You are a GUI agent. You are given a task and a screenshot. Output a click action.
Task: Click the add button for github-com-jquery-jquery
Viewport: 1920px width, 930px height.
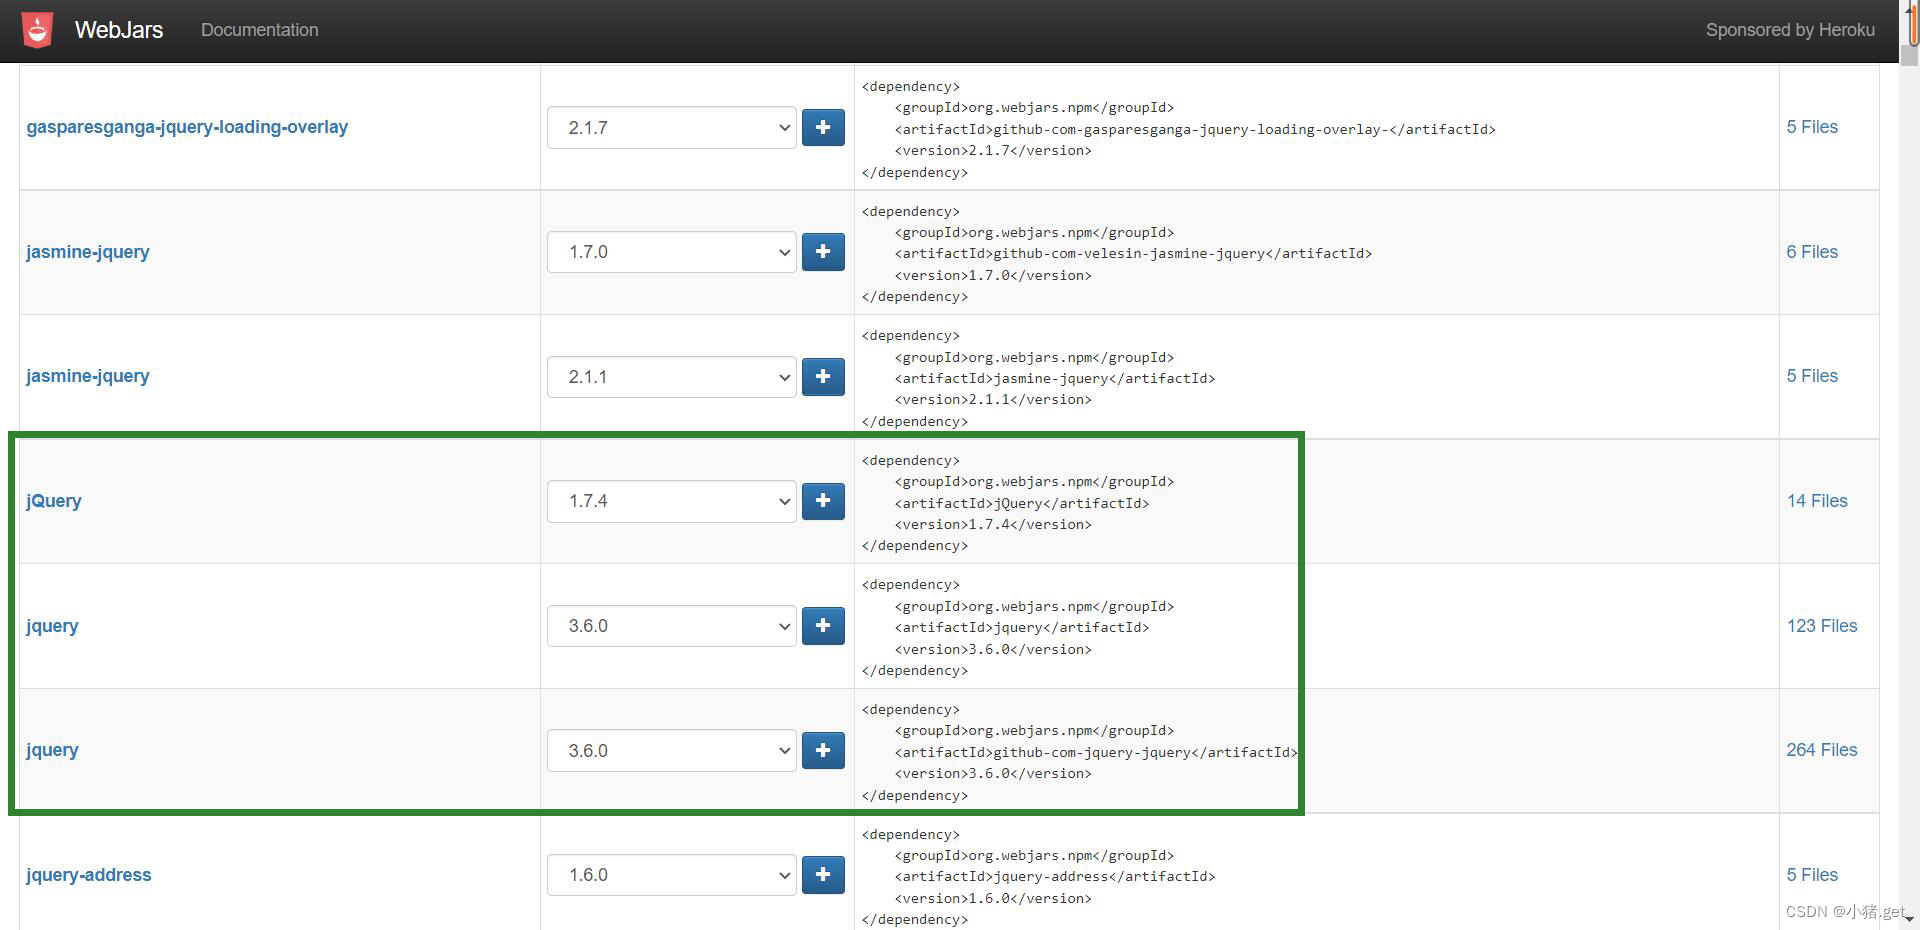tap(822, 750)
